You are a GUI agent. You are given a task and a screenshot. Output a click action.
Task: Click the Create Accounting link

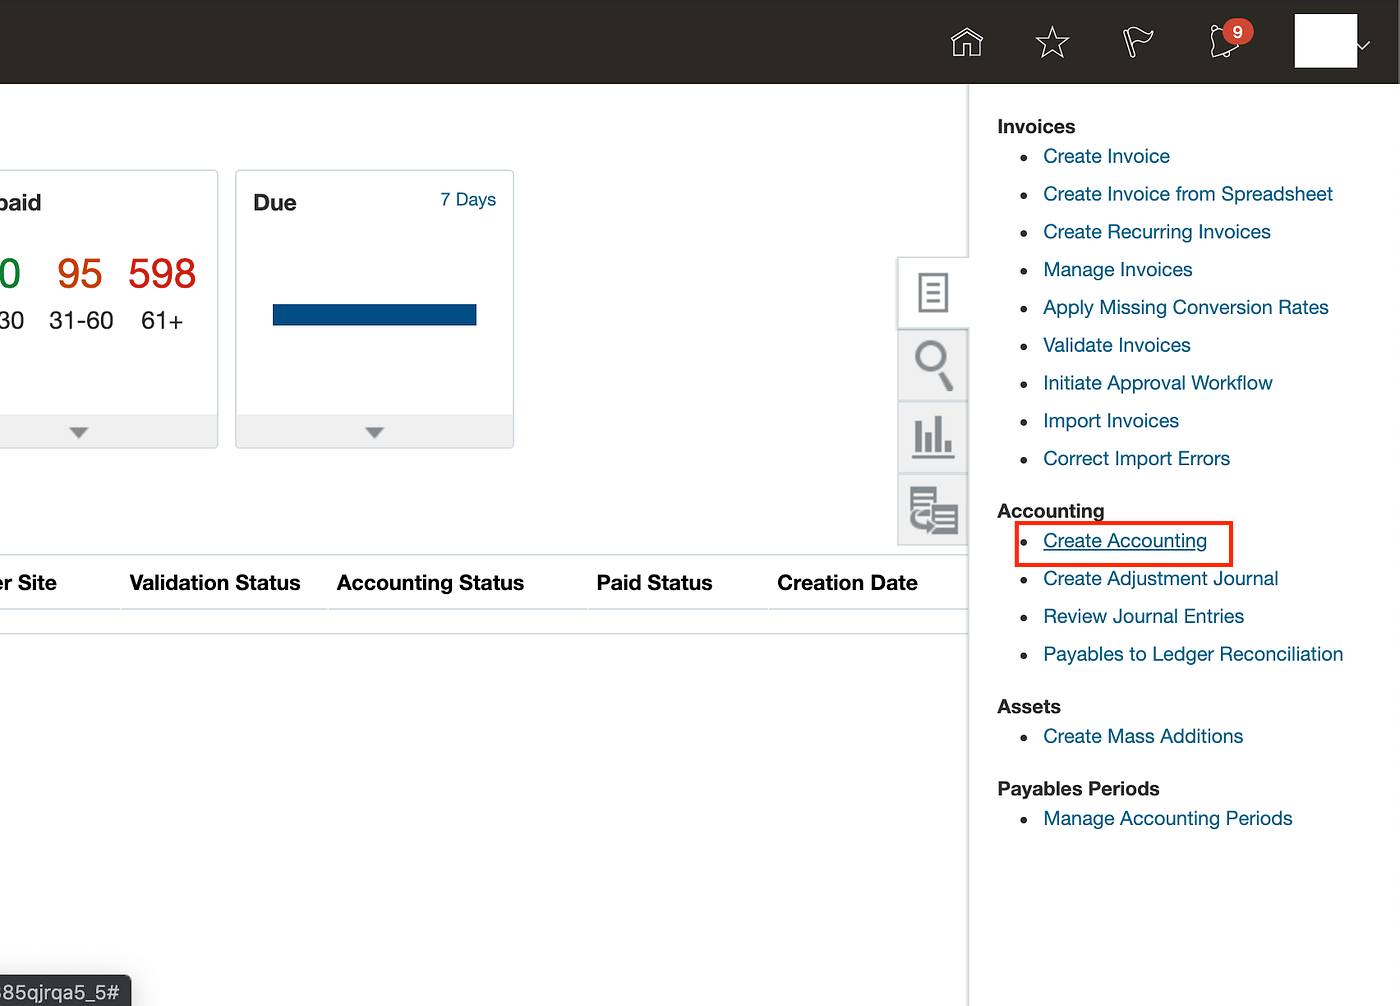pos(1125,541)
